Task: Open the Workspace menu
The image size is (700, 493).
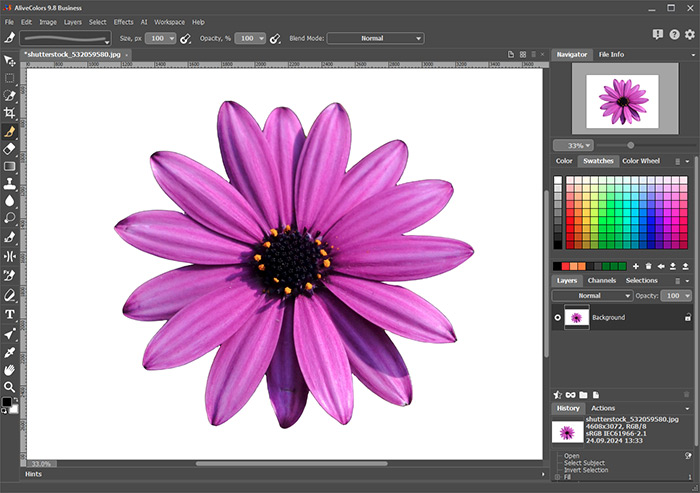Action: pyautogui.click(x=169, y=22)
